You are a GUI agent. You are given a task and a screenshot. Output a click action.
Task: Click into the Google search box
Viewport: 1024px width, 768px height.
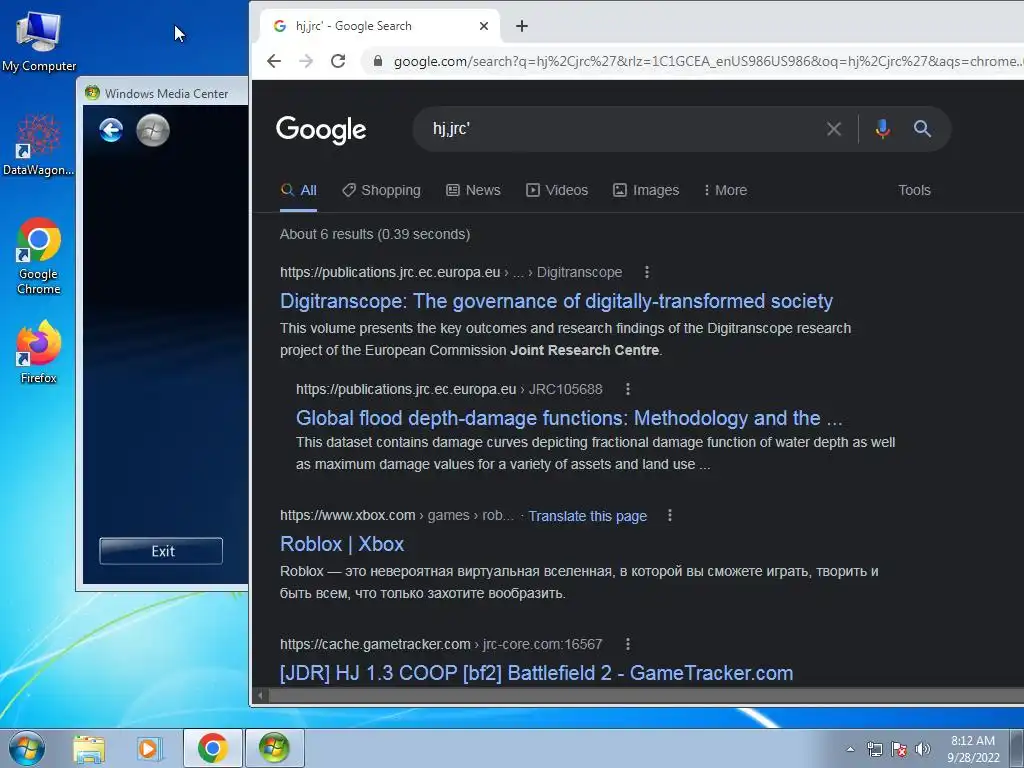click(620, 129)
